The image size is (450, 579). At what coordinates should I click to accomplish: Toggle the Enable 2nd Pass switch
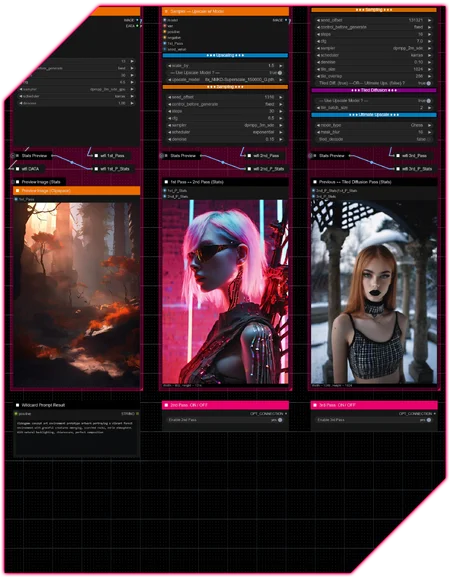click(280, 420)
